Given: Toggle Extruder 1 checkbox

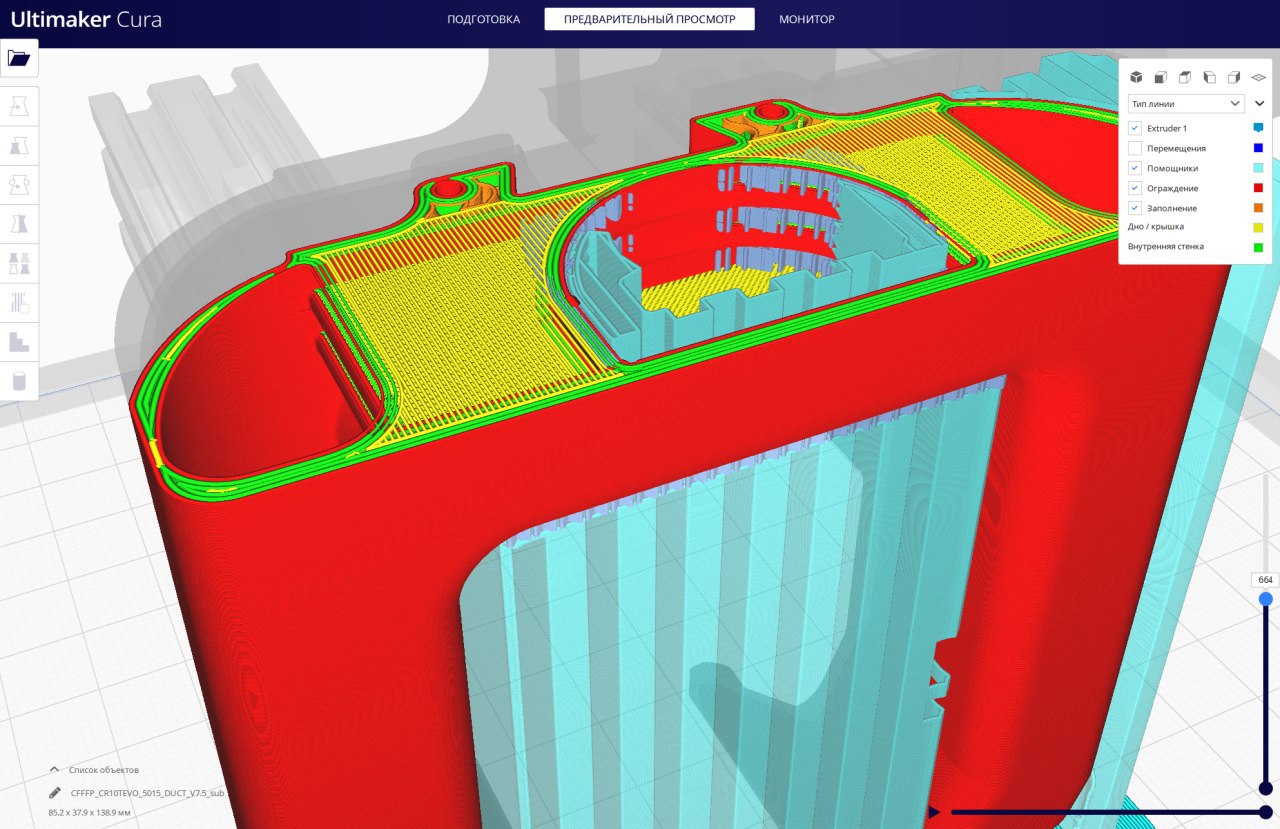Looking at the screenshot, I should 1135,128.
